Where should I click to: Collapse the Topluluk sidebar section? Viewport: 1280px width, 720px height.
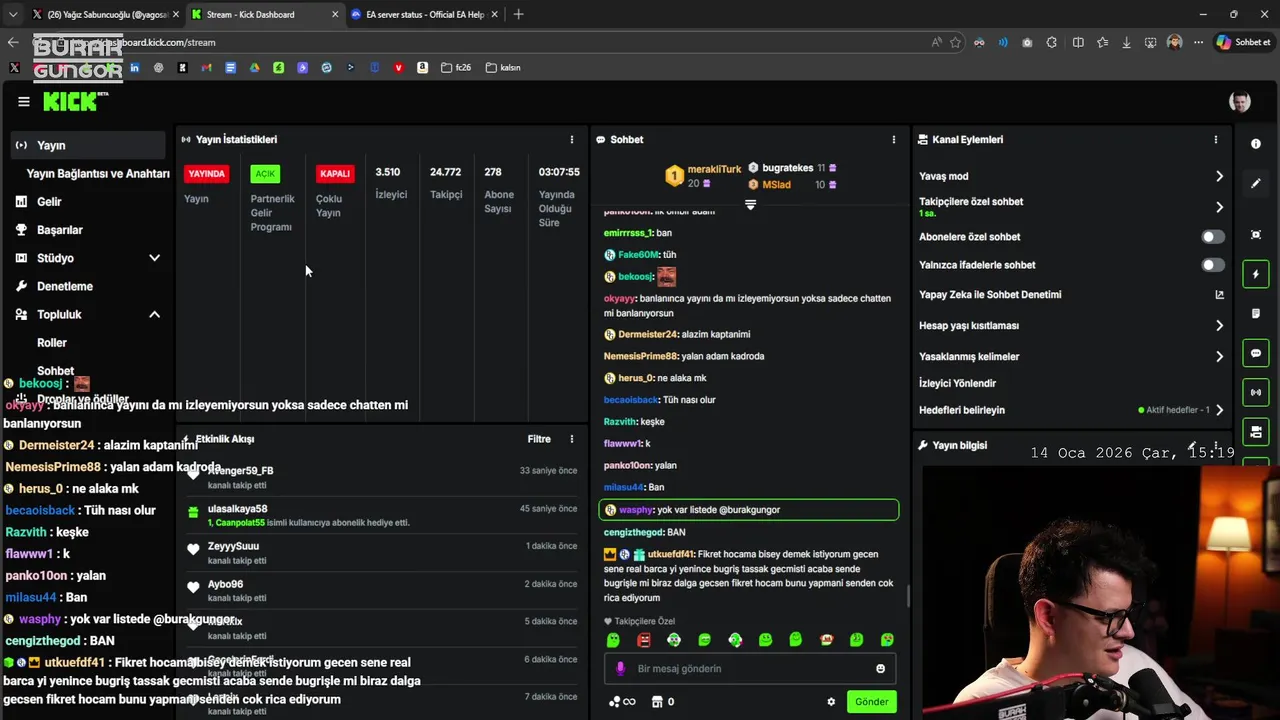click(x=155, y=315)
